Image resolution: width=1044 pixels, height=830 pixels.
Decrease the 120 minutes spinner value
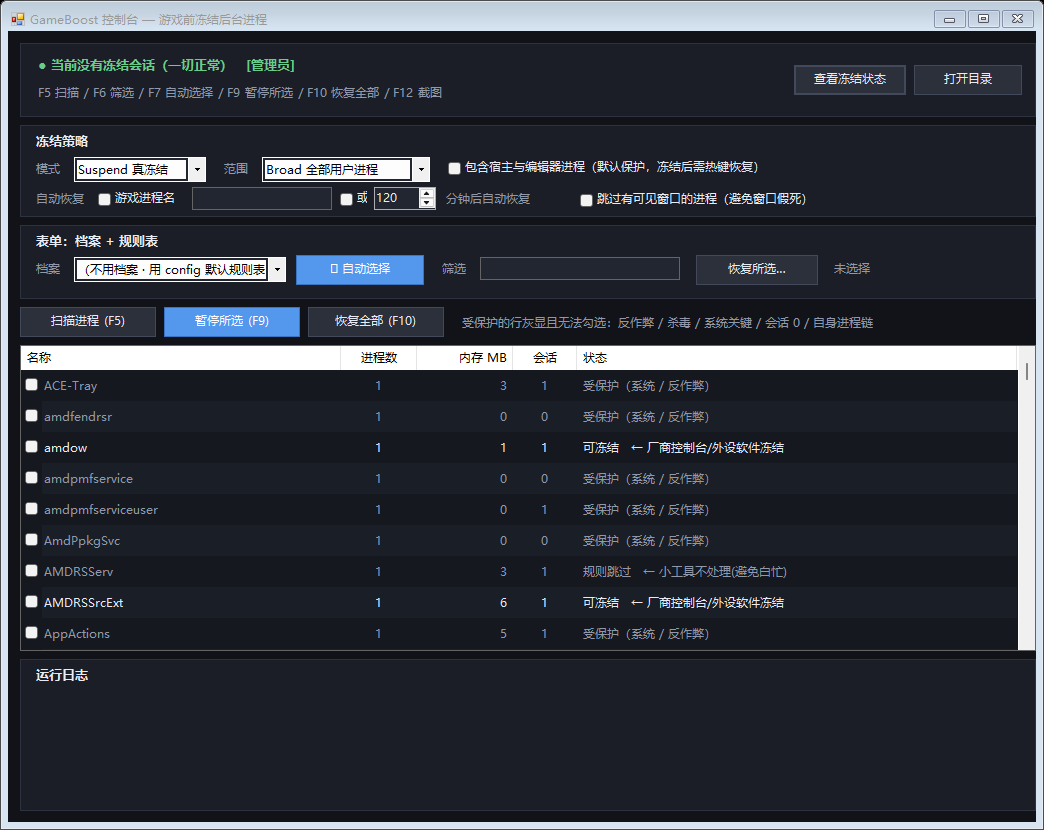pos(427,203)
